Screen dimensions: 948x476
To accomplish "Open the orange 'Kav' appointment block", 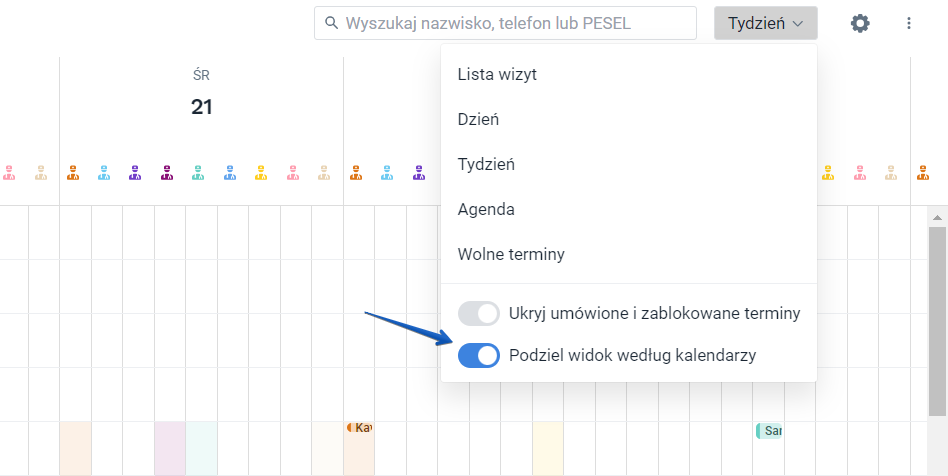I will 360,428.
